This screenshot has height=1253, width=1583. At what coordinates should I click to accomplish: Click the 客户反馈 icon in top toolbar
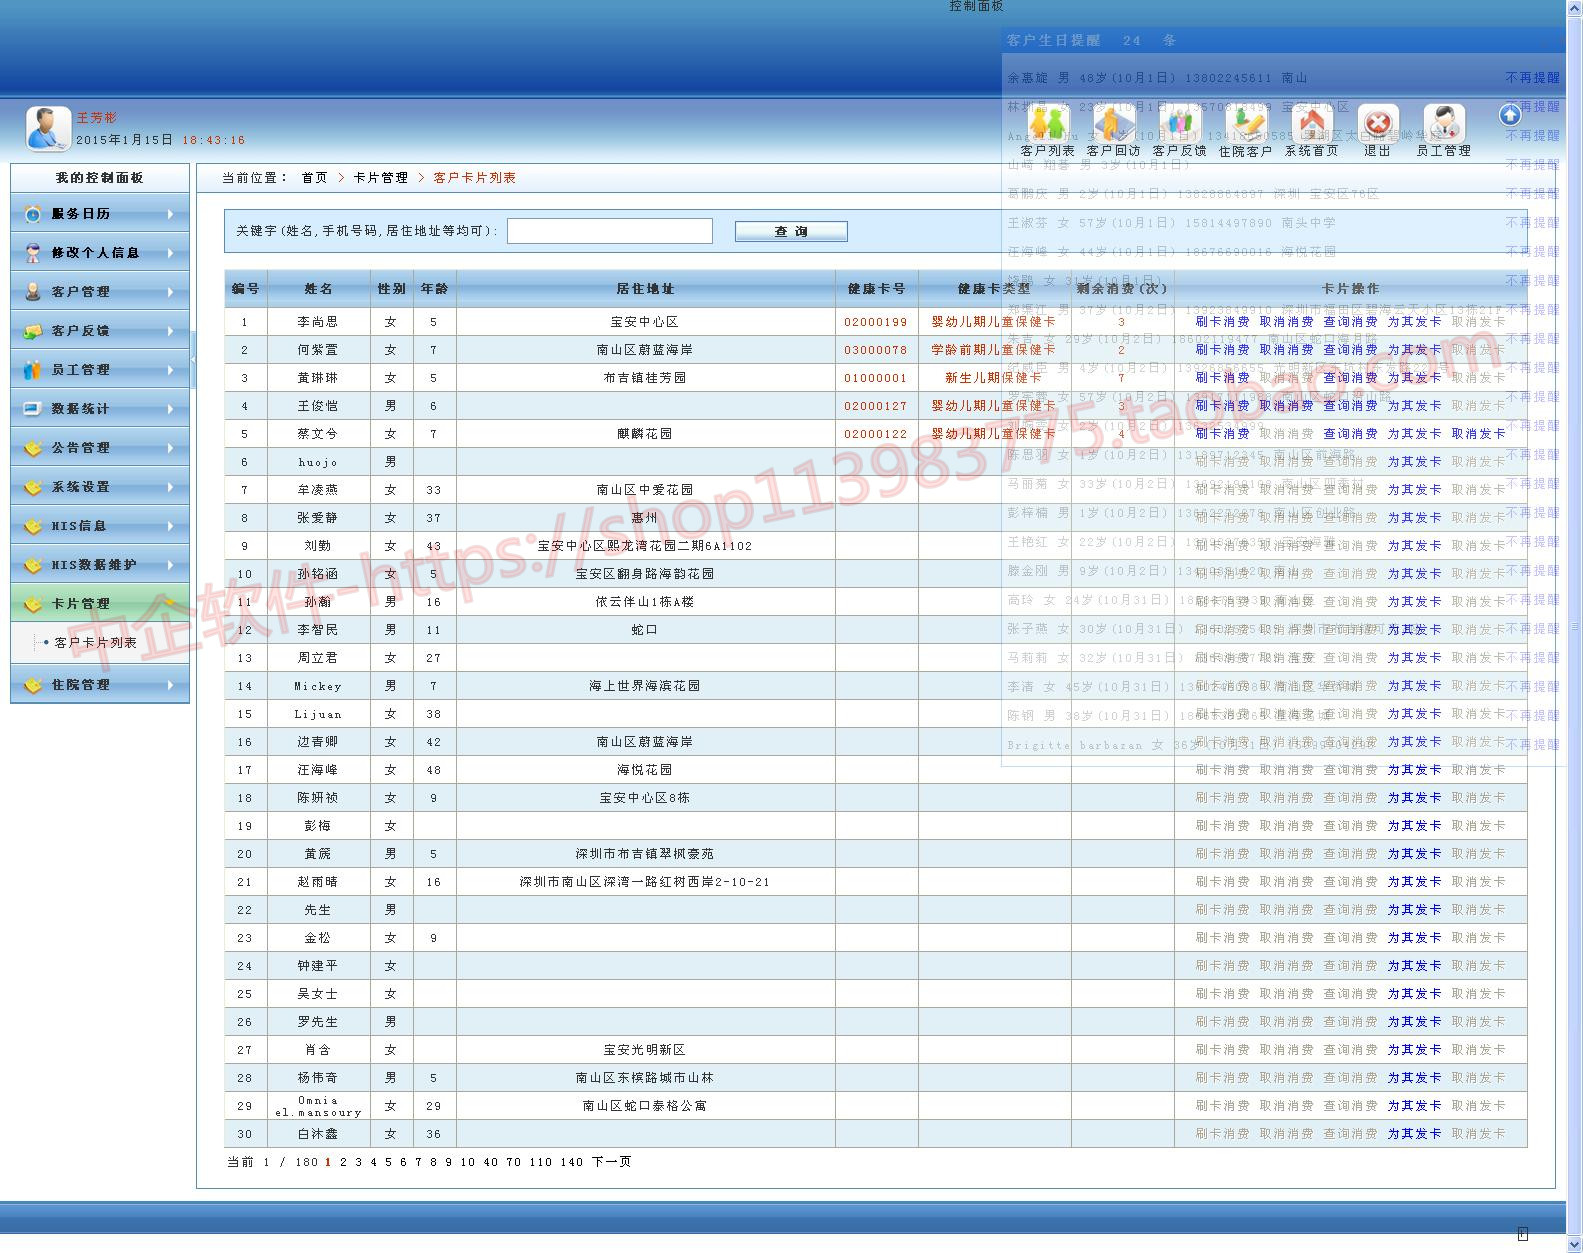point(1179,124)
